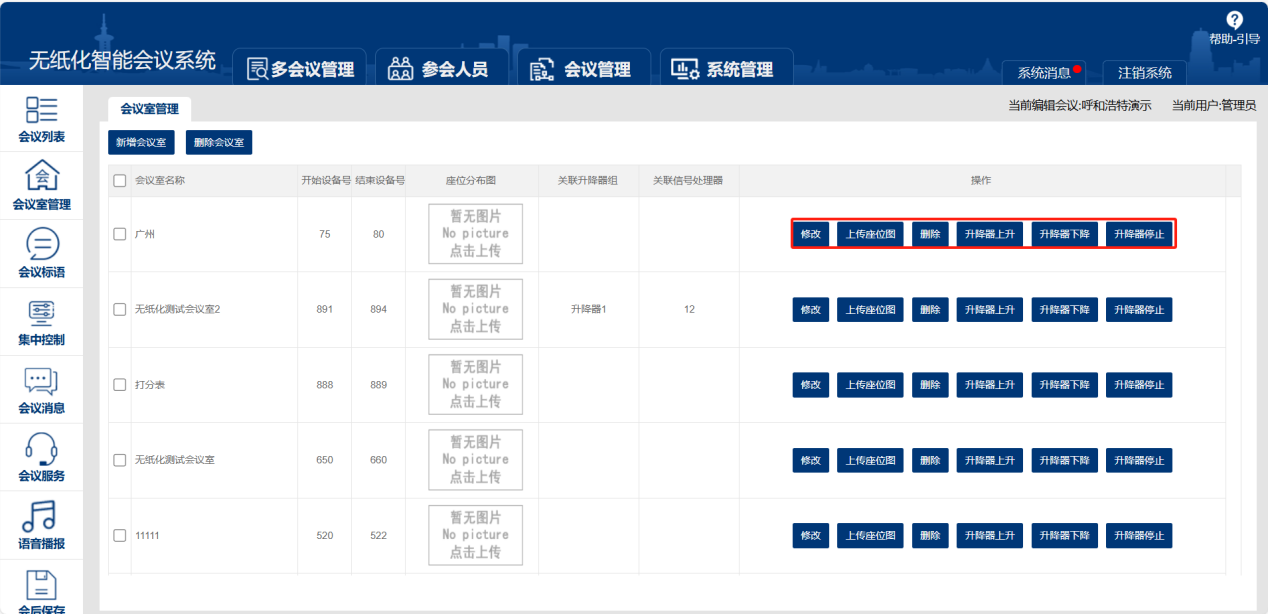Click picture placeholder in 打分表 row
Screen dimensions: 1268x614
pyautogui.click(x=475, y=385)
